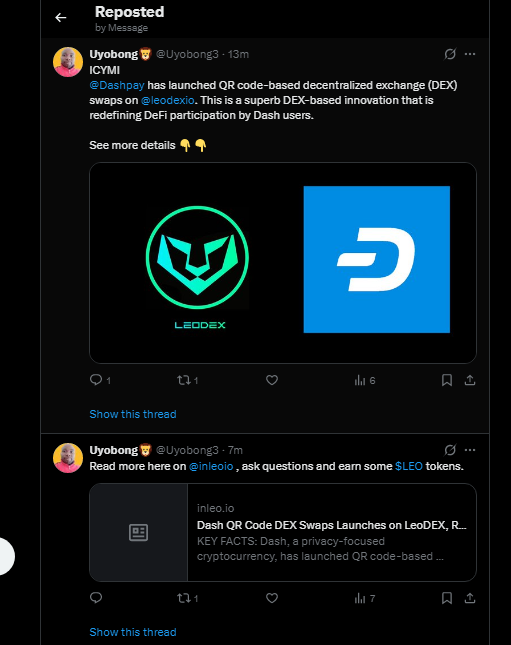Like the ICYMI Dashpay post
This screenshot has height=645, width=511.
click(272, 380)
